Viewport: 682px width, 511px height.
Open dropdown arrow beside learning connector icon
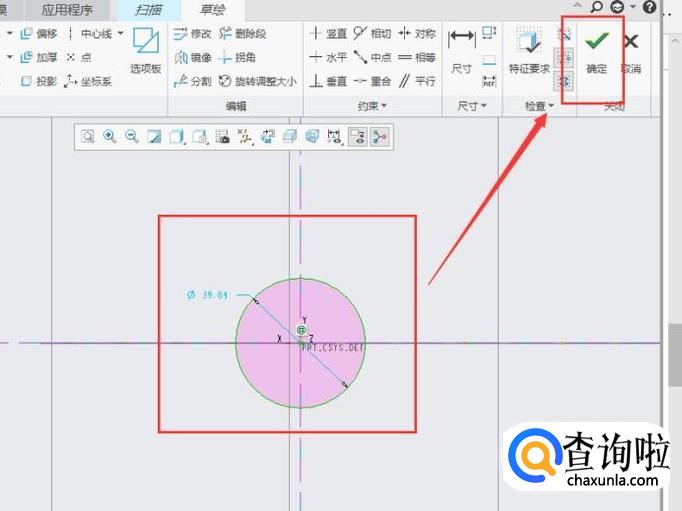point(633,7)
